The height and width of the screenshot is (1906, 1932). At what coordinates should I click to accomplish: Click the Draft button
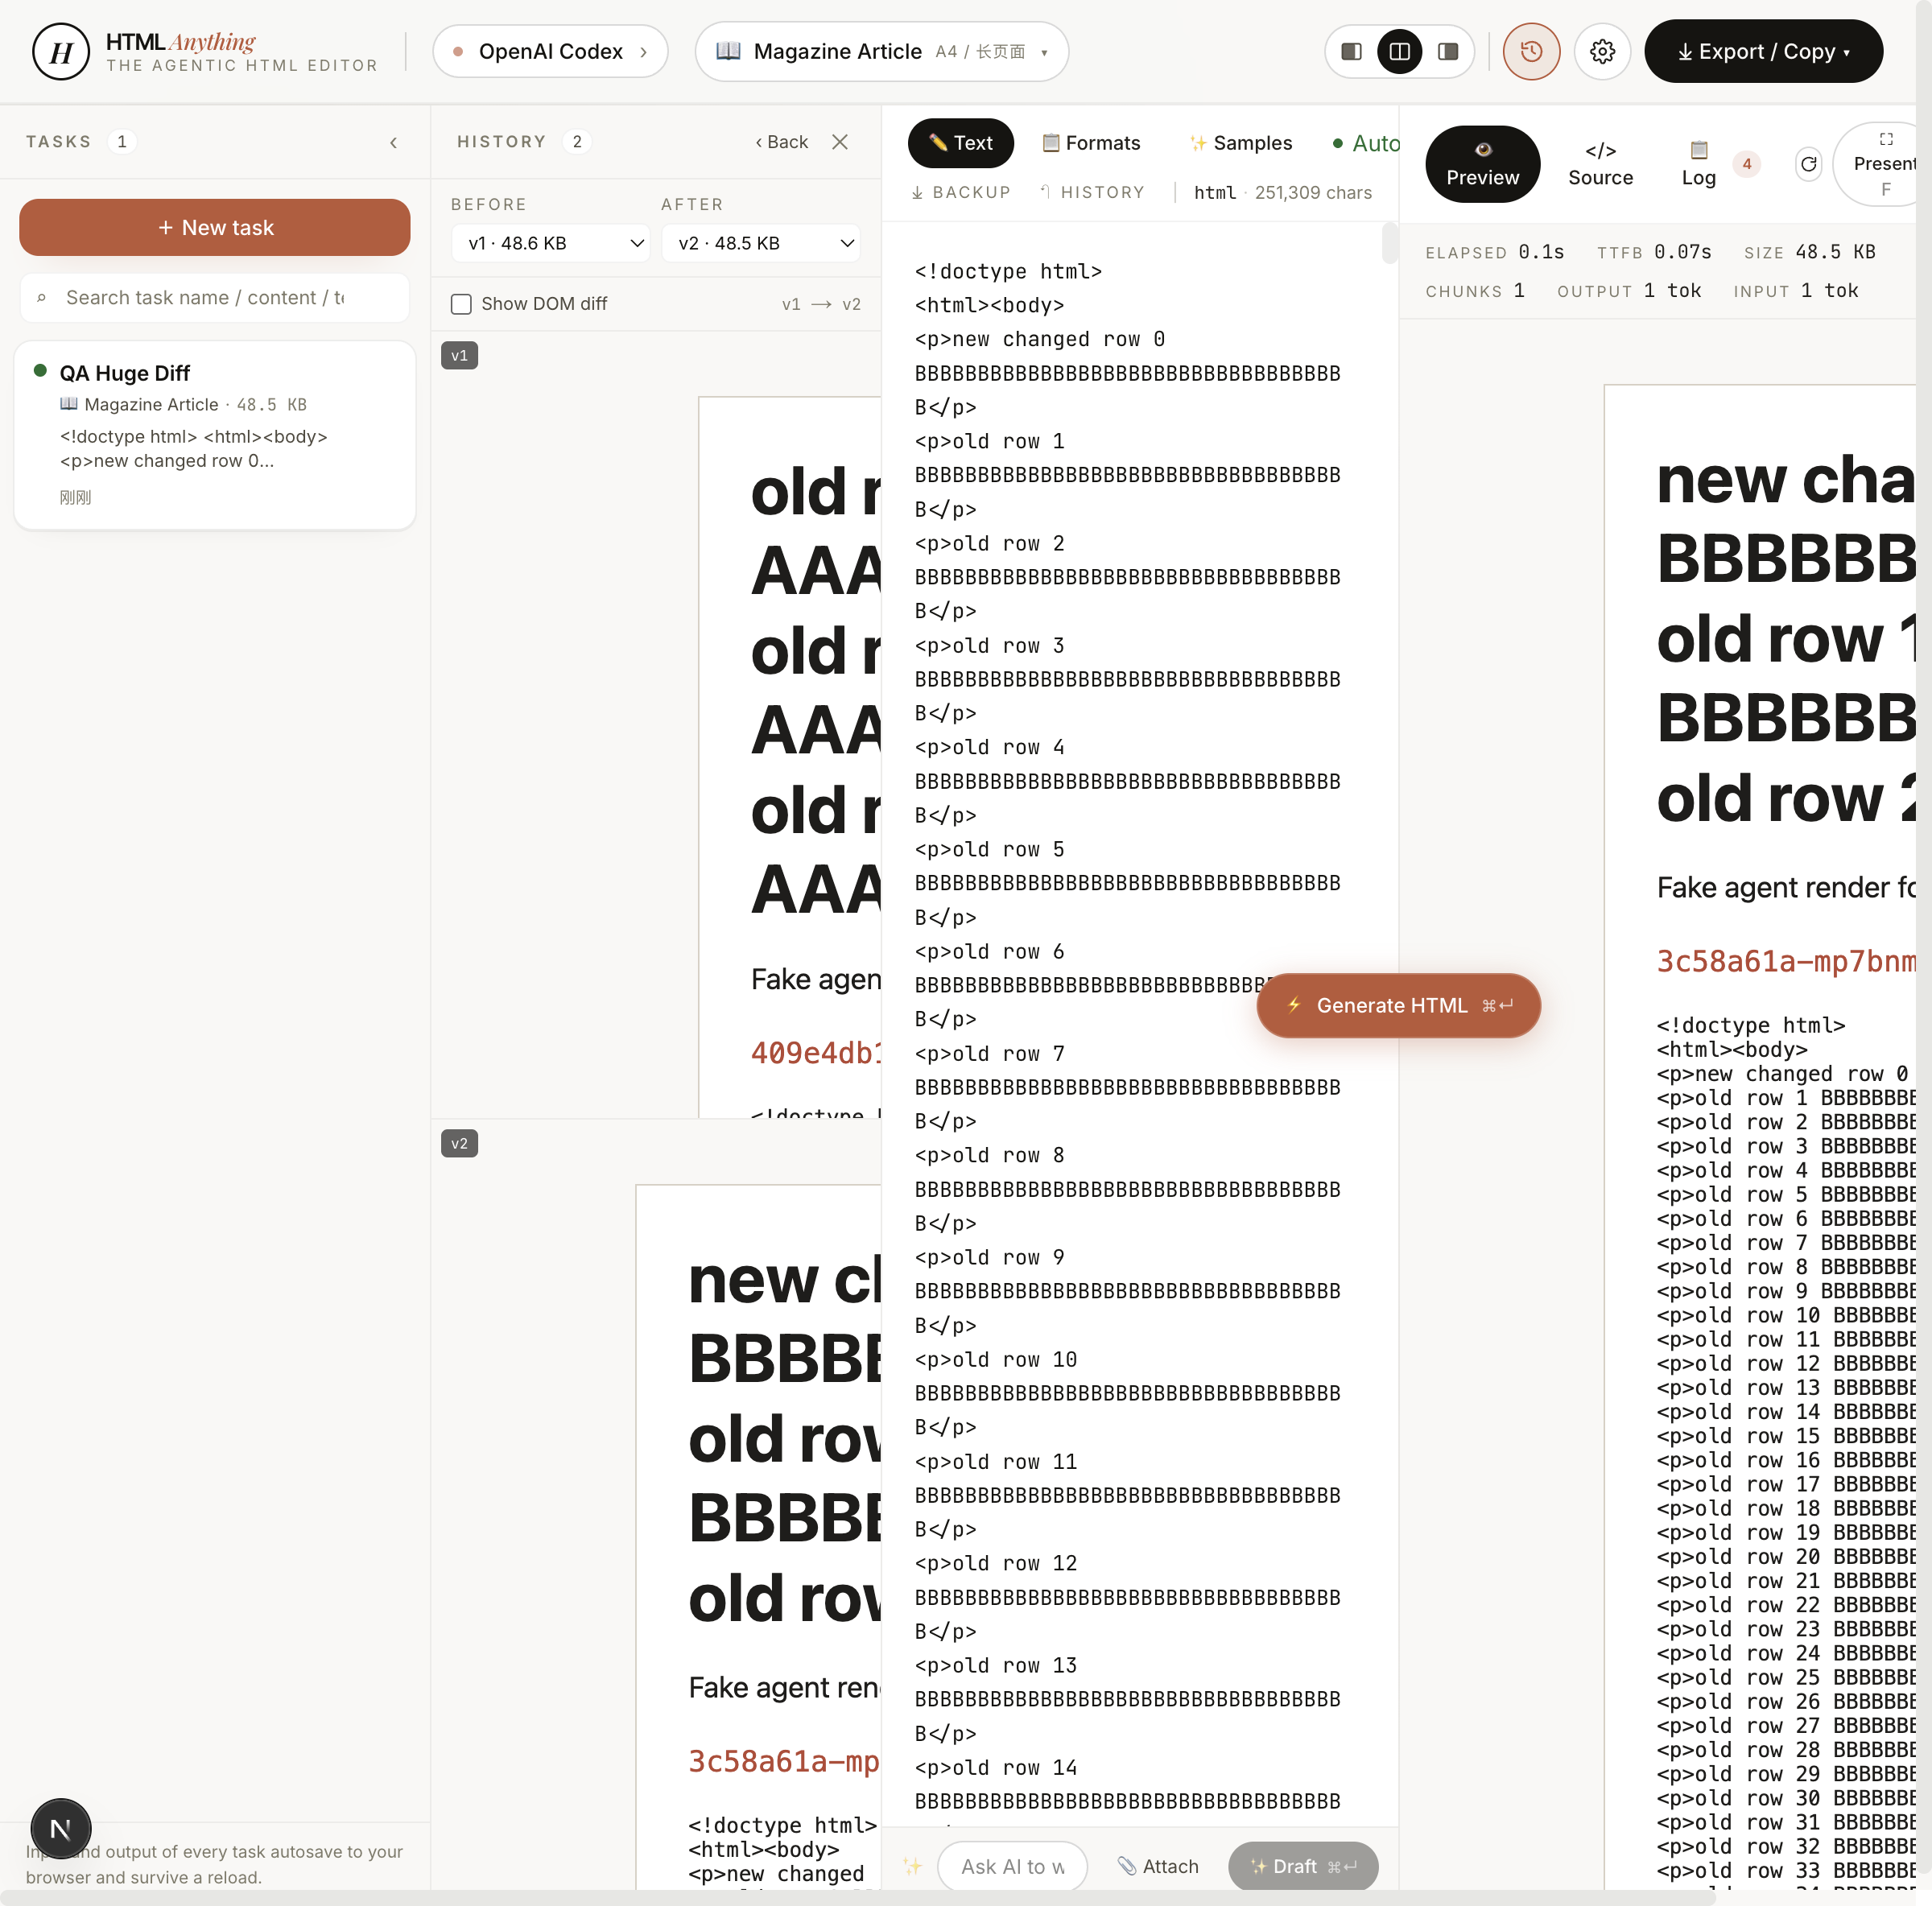point(1303,1867)
